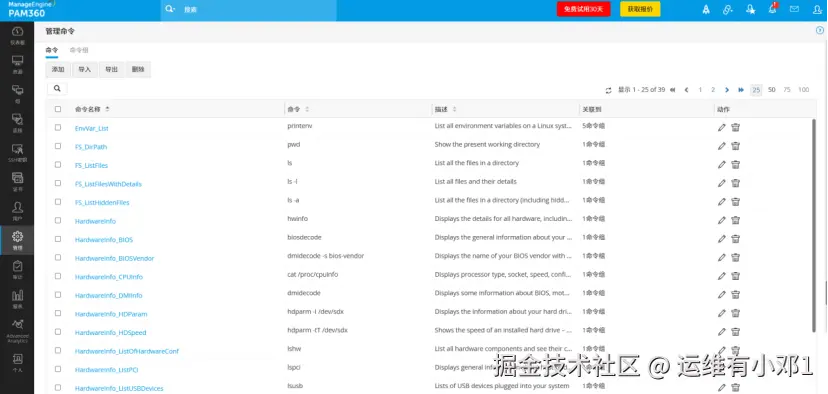
Task: Check the FS_ListHiddenFiles row checkbox
Action: click(x=58, y=202)
